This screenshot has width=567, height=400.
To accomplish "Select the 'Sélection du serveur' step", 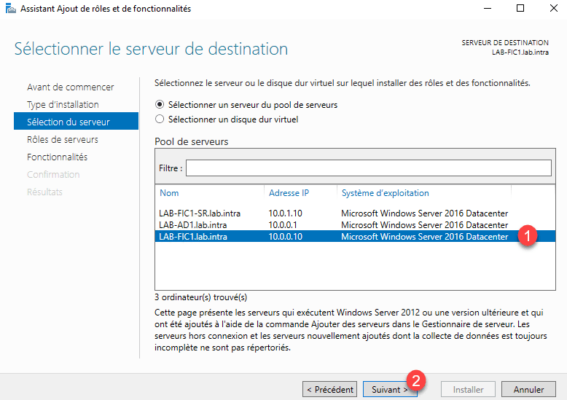I will [x=76, y=122].
